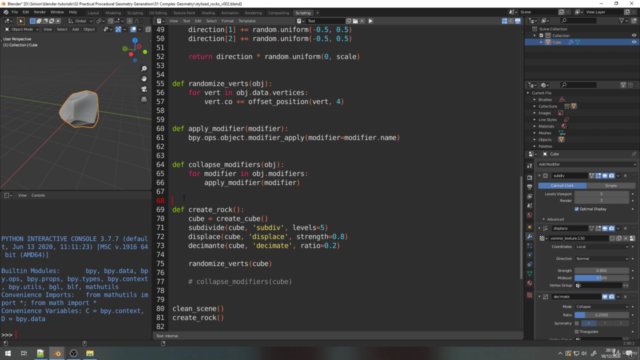Open the Windows Start menu
The width and height of the screenshot is (640, 360).
[8, 353]
